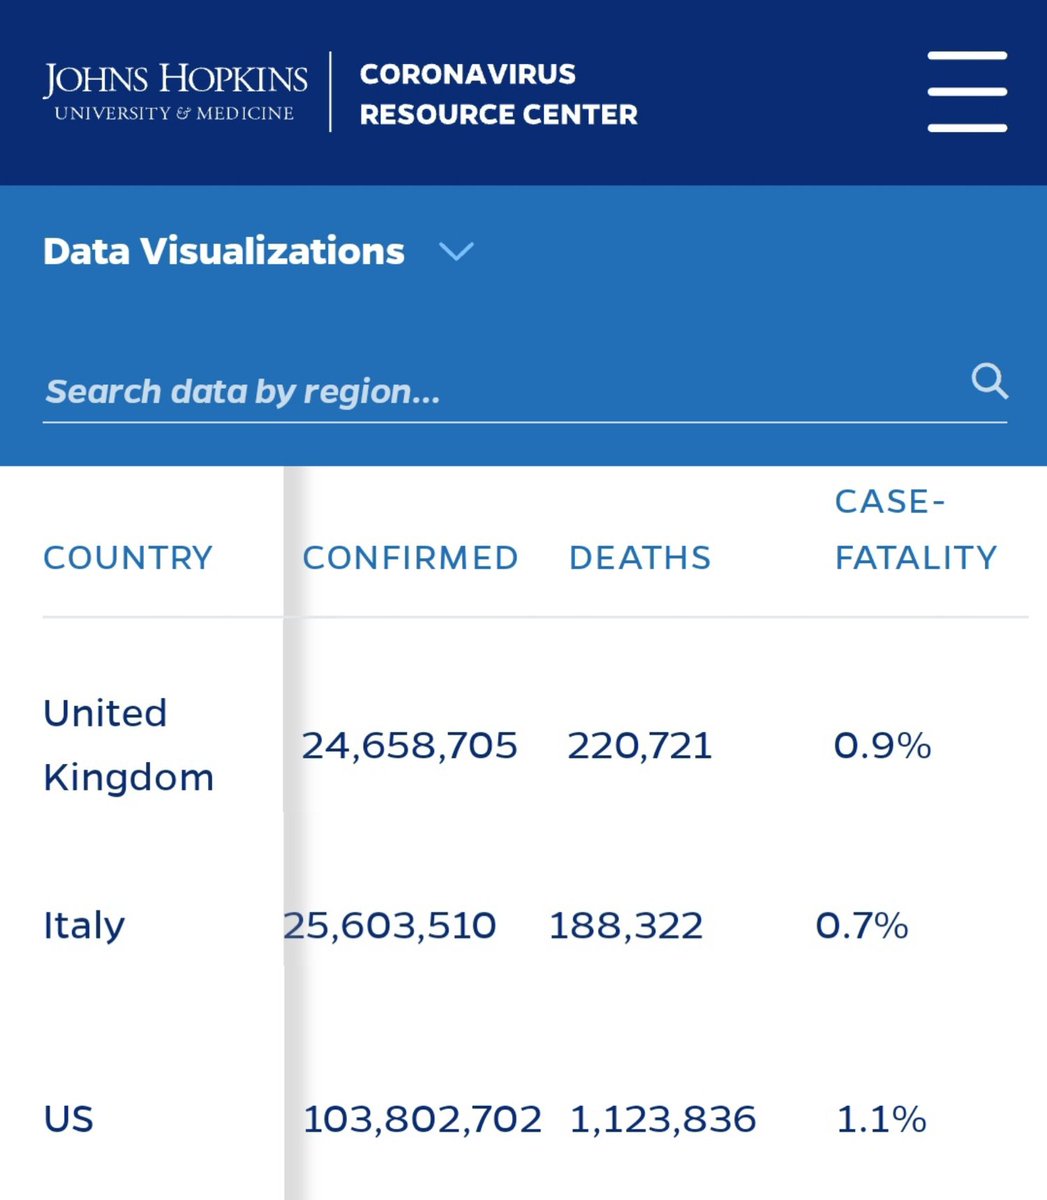Viewport: 1047px width, 1200px height.
Task: Open the hamburger menu icon
Action: (967, 93)
